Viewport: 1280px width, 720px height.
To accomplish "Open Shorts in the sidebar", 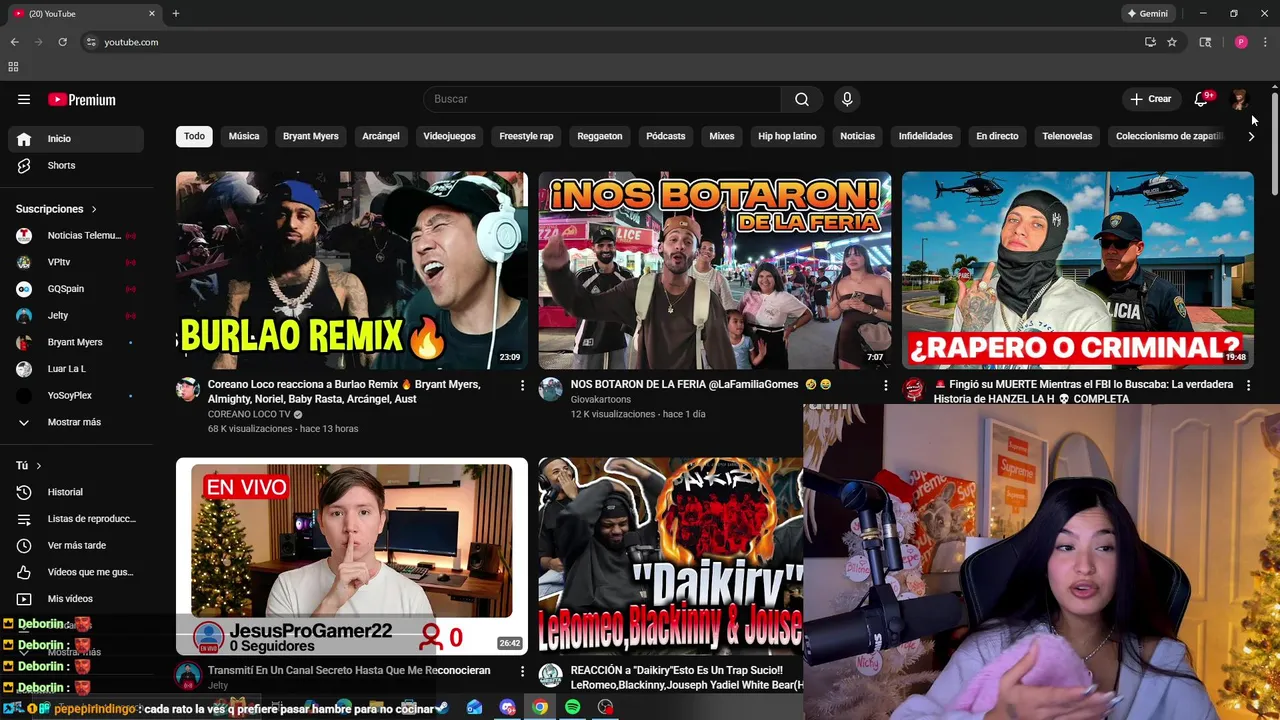I will click(76, 165).
